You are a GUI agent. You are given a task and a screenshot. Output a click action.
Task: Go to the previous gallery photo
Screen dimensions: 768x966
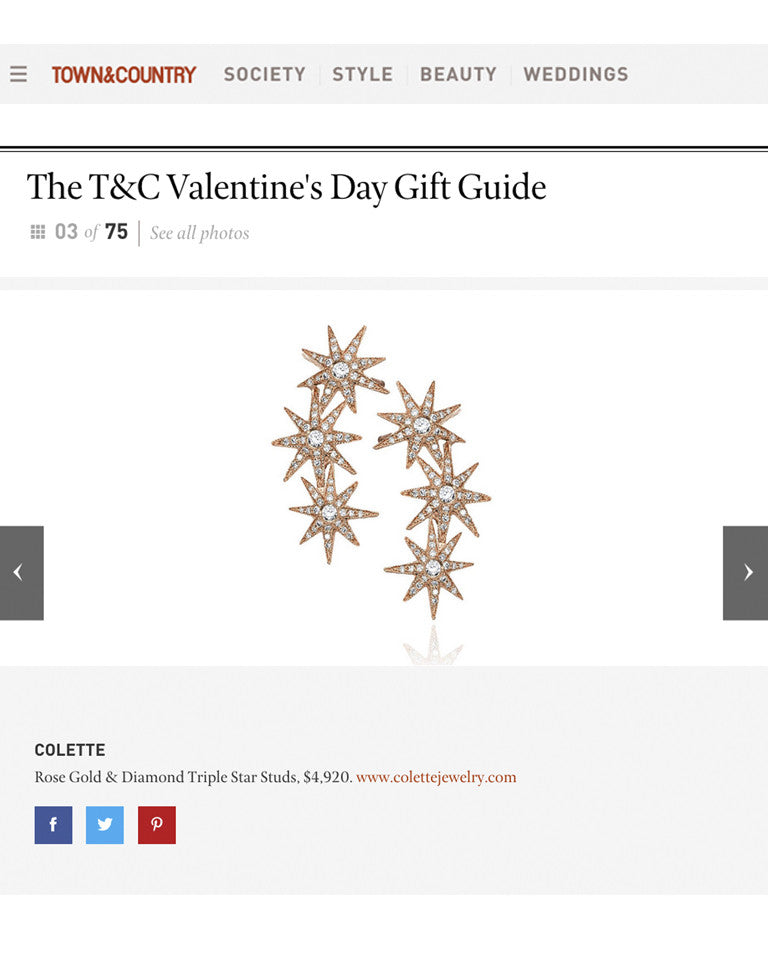[x=22, y=573]
